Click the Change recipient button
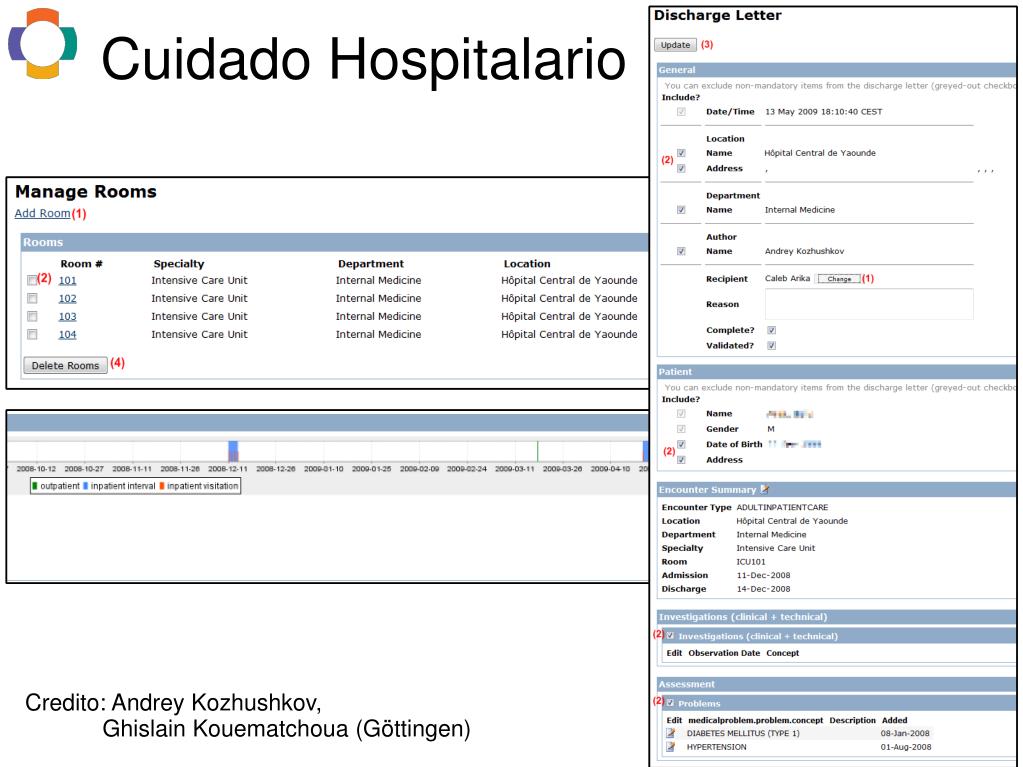The height and width of the screenshot is (767, 1023). pos(839,278)
